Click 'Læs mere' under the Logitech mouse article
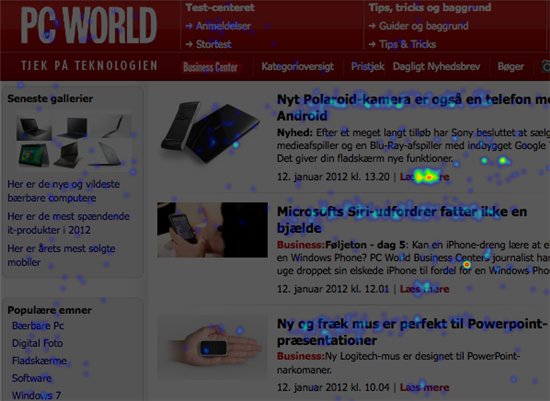 424,387
